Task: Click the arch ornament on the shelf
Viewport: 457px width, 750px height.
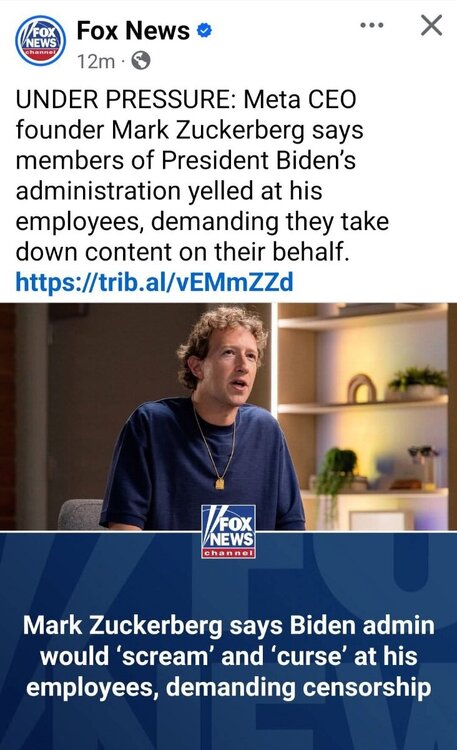Action: (362, 388)
